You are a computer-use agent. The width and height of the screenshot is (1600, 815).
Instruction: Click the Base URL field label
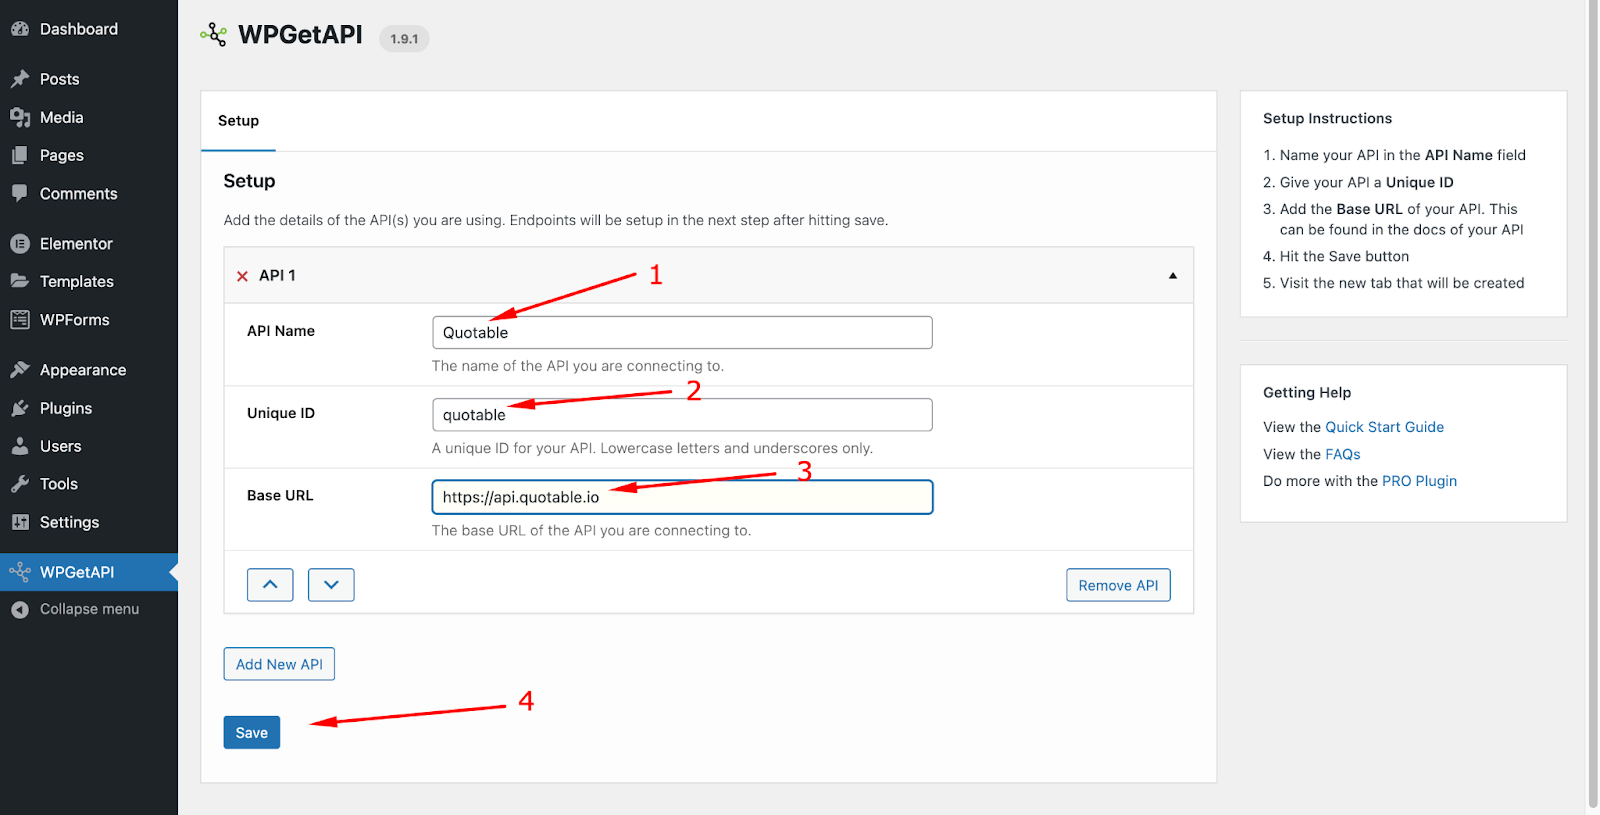pyautogui.click(x=280, y=495)
